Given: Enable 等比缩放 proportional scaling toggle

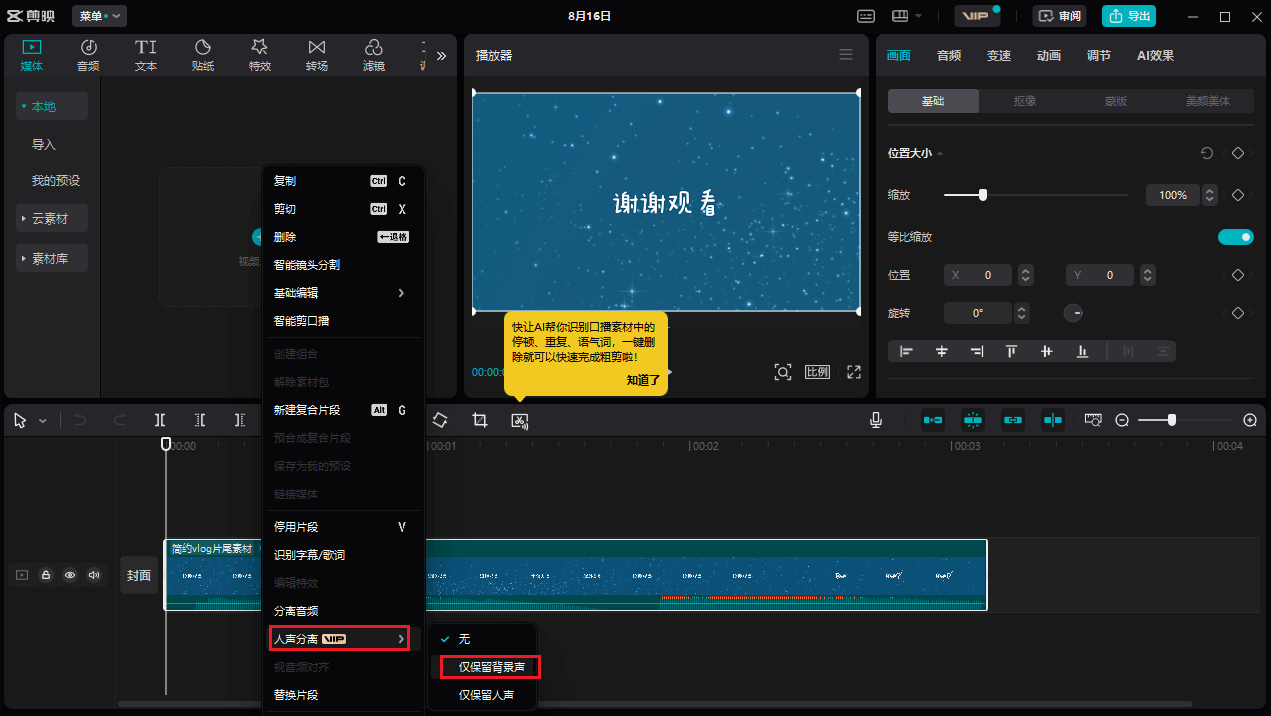Looking at the screenshot, I should [x=1236, y=236].
